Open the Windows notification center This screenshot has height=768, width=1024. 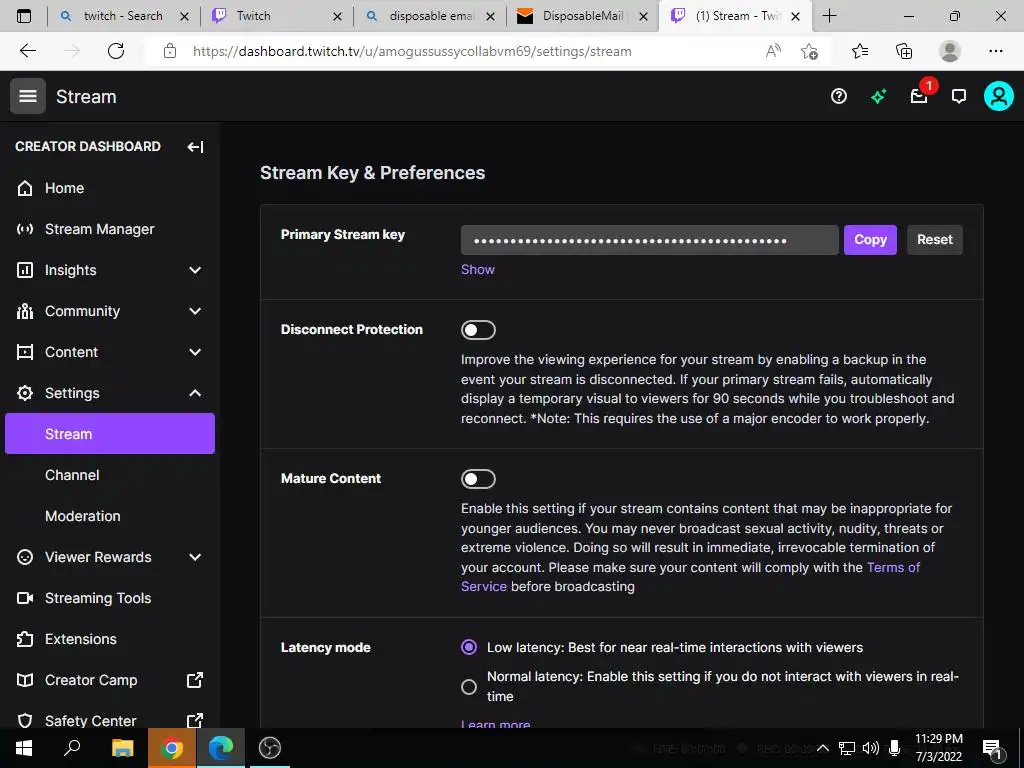[x=991, y=748]
